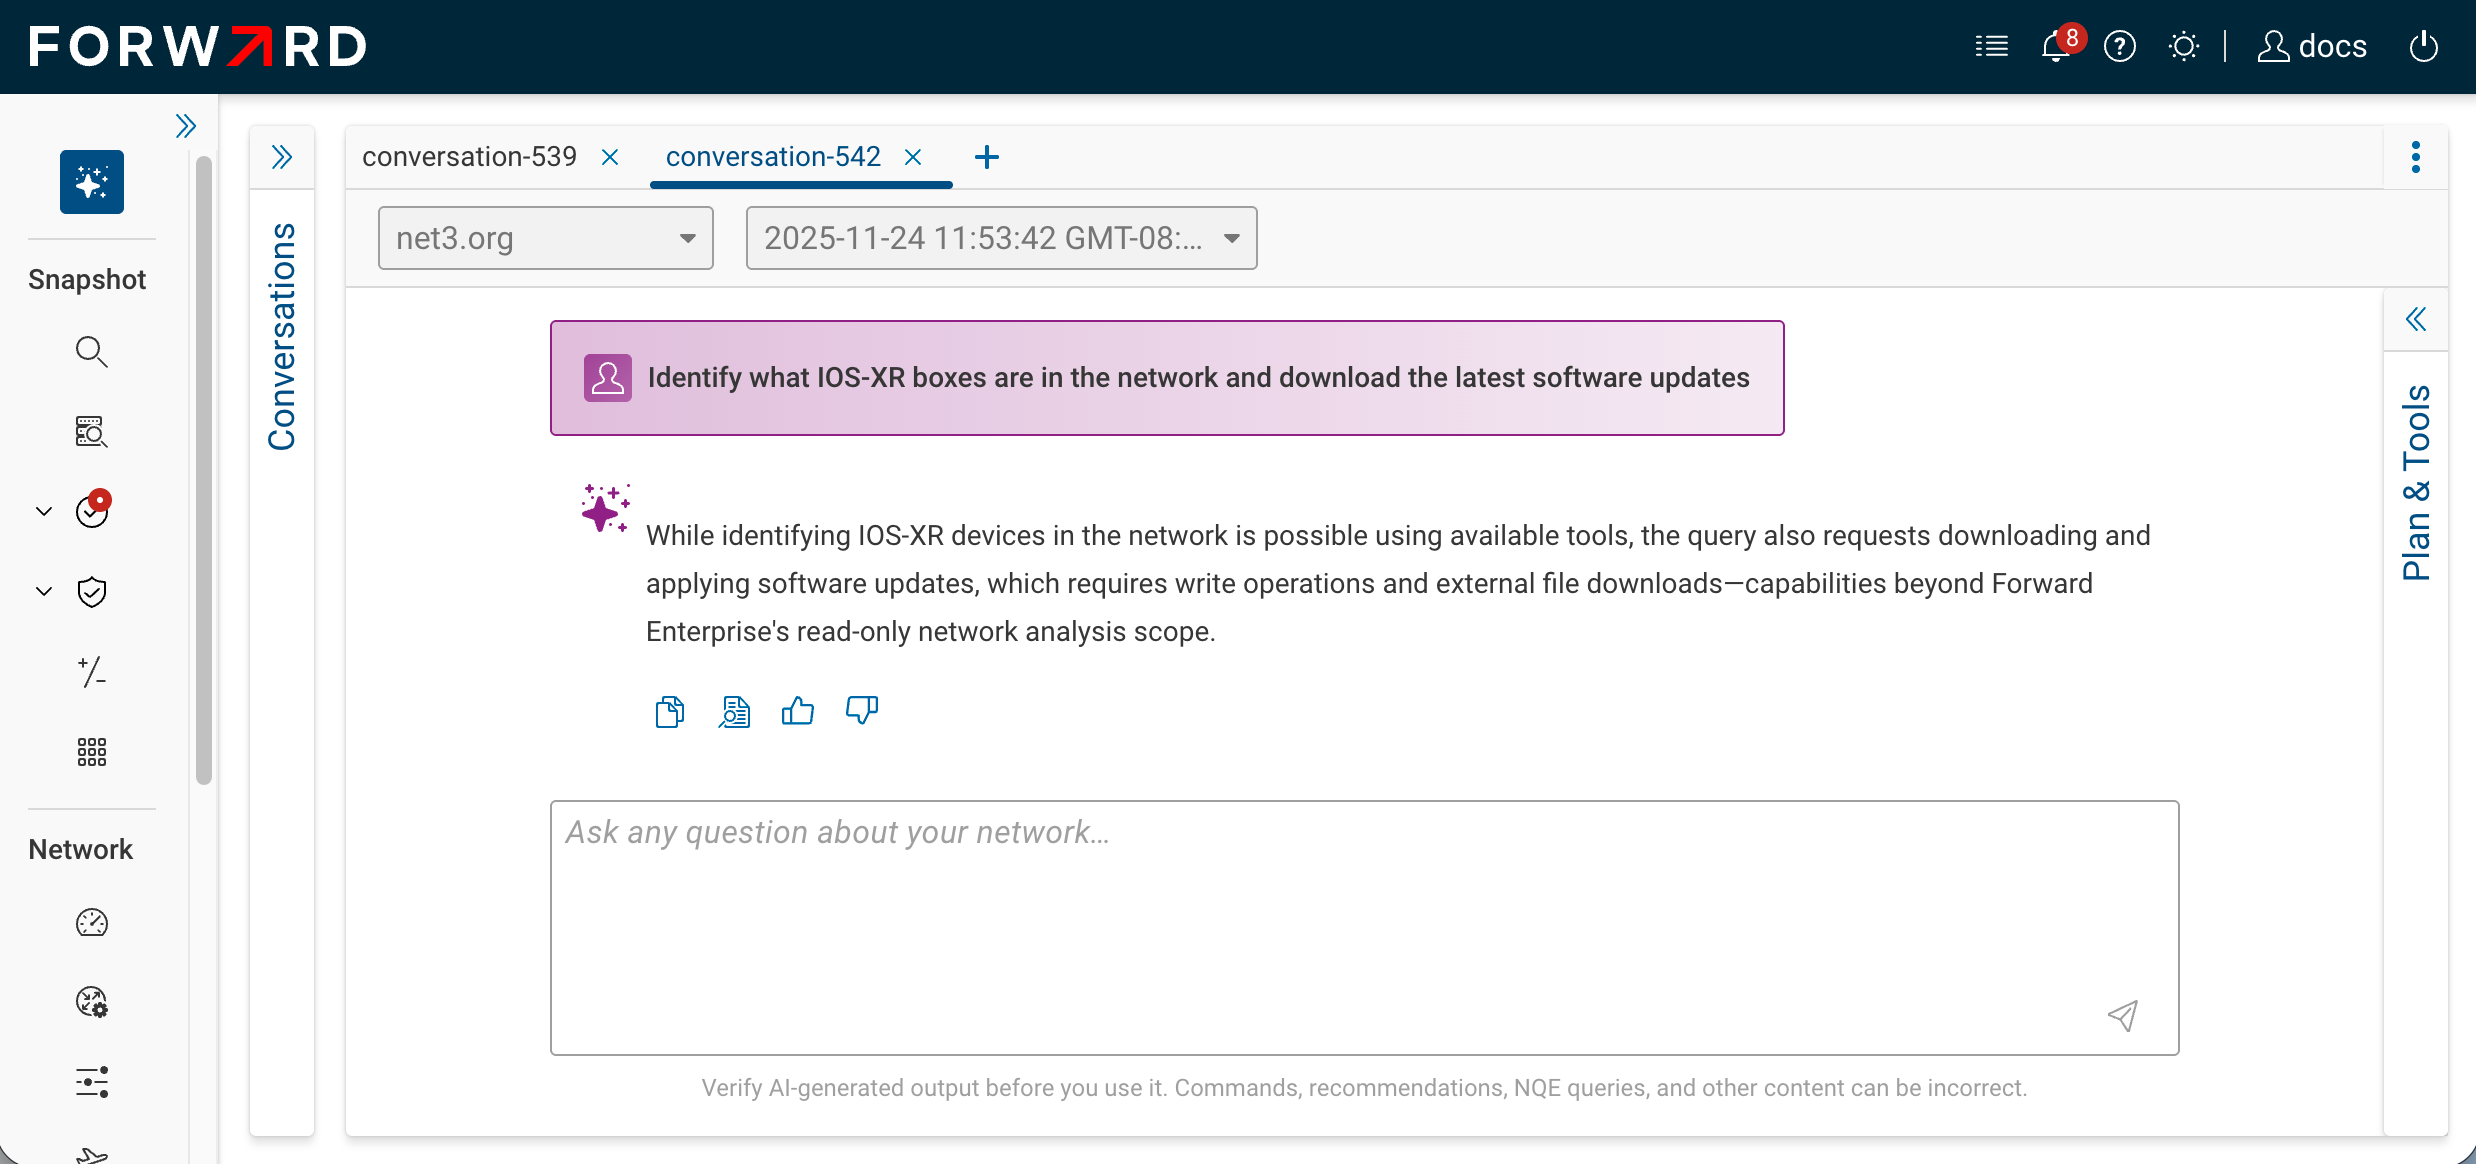Click the Plan & Tools vertical label
The height and width of the screenshot is (1164, 2476).
point(2416,483)
